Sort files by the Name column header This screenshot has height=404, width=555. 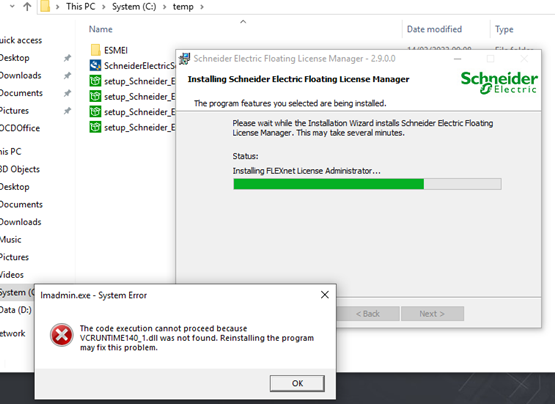tap(101, 29)
